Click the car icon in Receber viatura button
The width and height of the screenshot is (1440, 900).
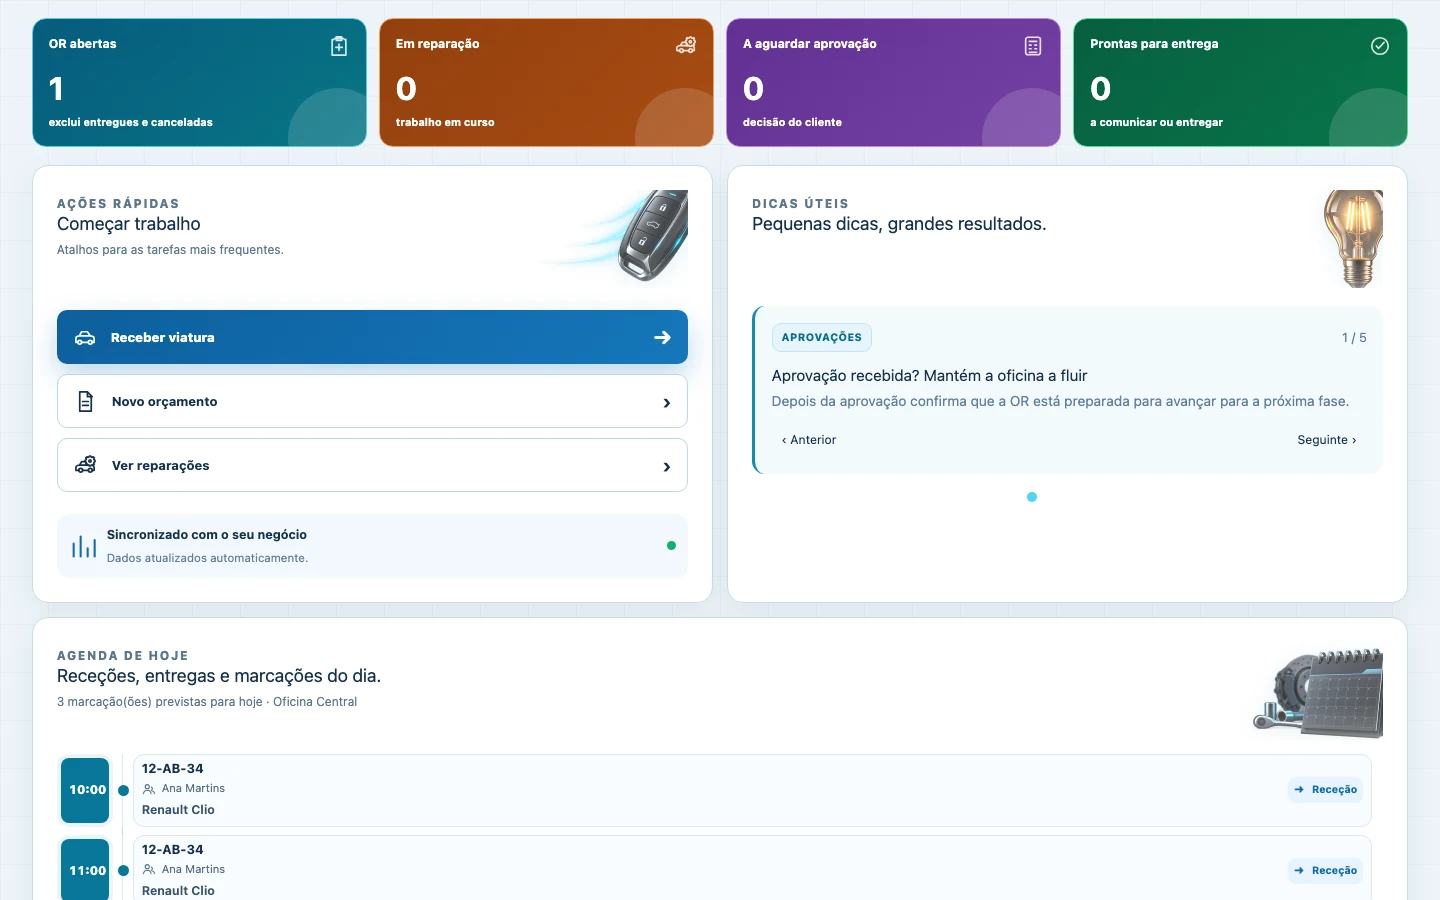[85, 338]
